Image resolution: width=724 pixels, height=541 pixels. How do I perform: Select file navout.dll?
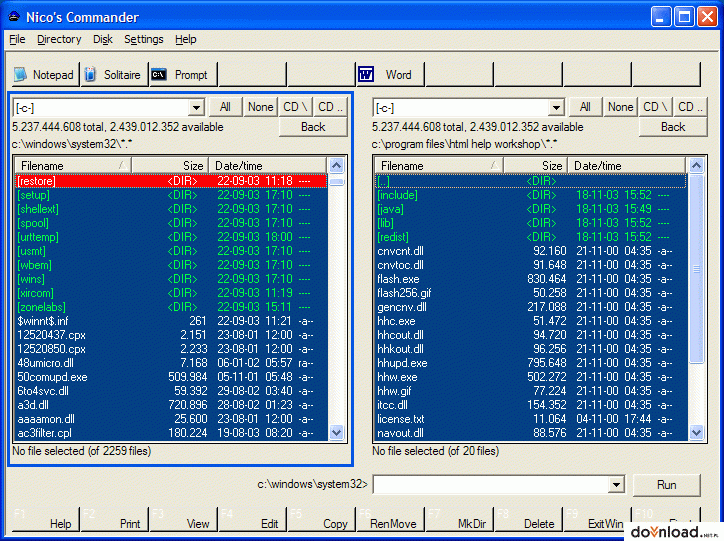(531, 433)
